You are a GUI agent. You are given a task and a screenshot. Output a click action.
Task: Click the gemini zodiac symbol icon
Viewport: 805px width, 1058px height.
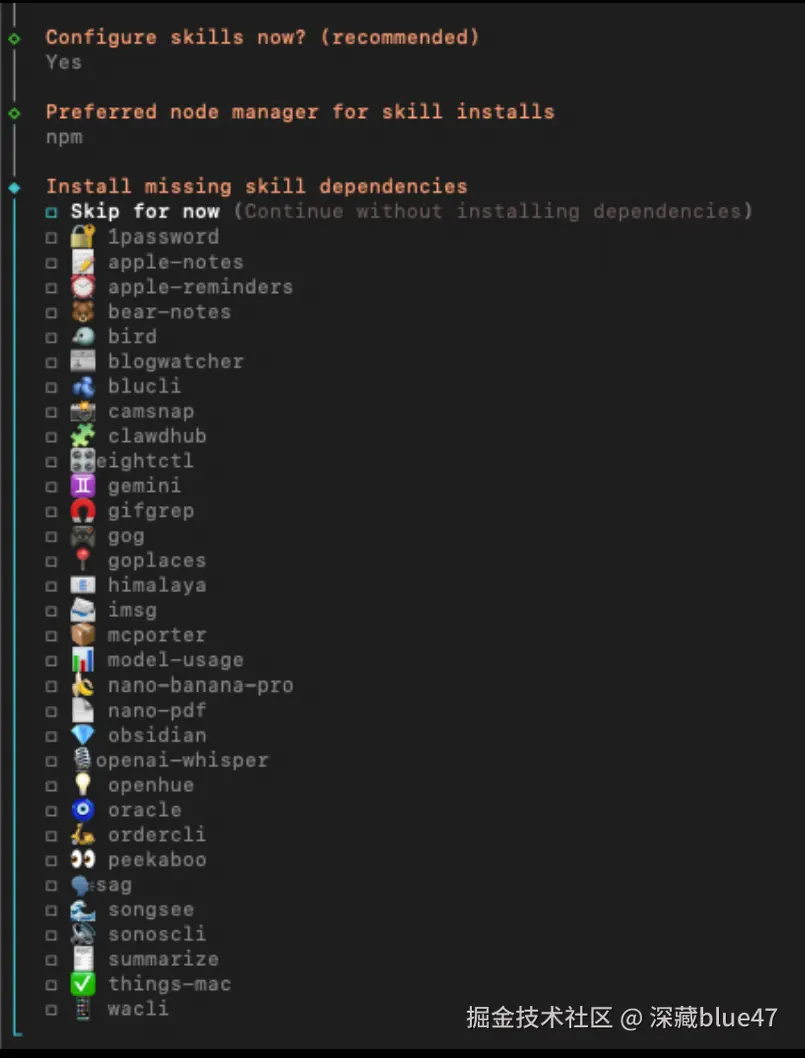[83, 486]
